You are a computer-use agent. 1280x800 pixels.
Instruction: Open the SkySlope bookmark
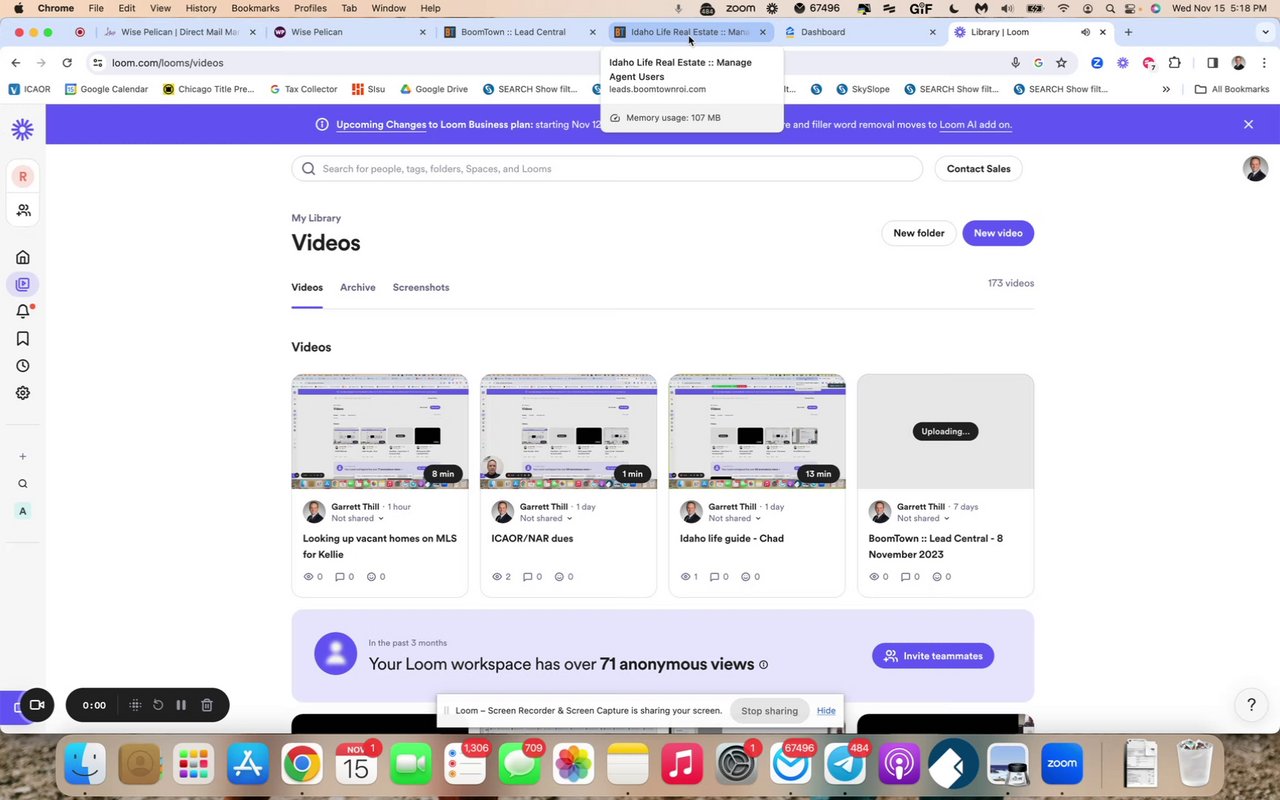[x=861, y=89]
